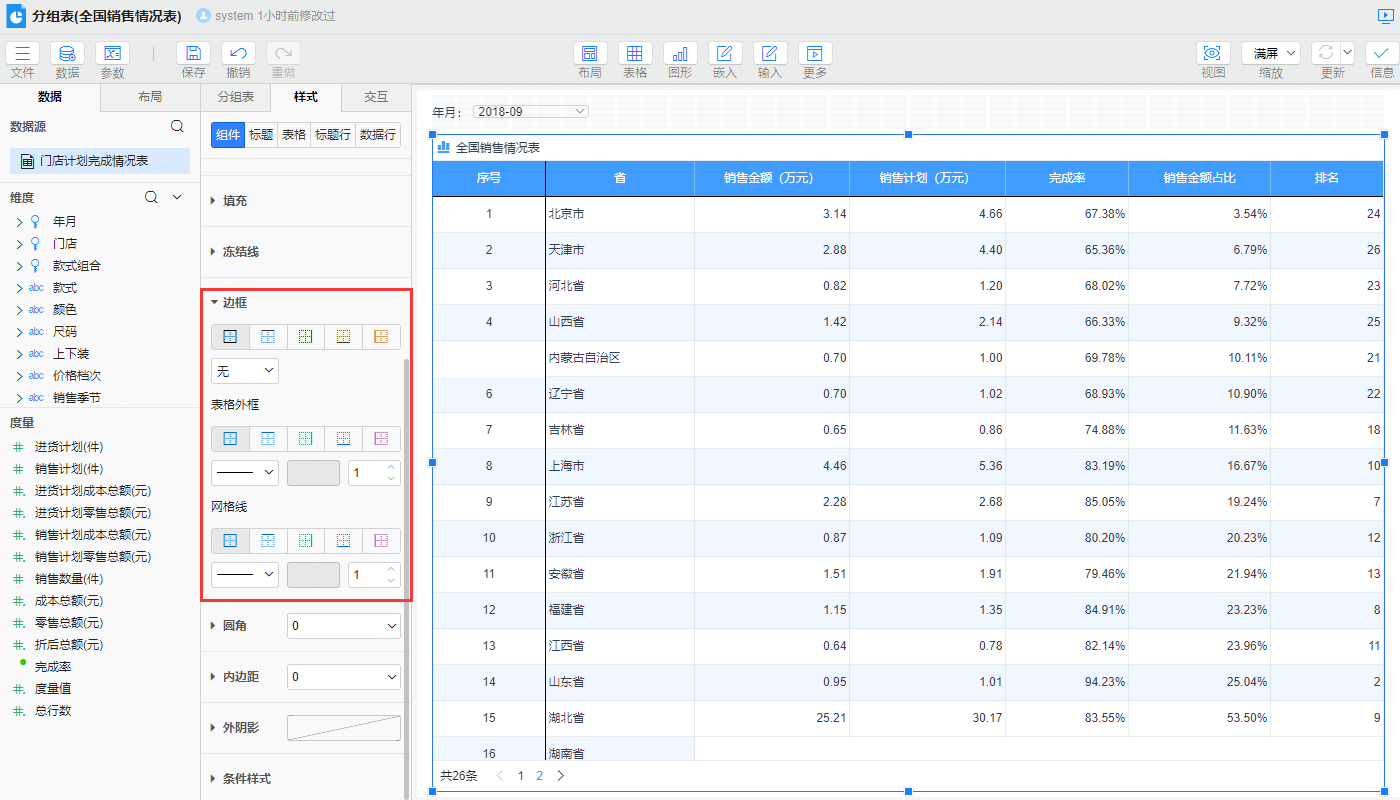Search data source with magnifier icon
The width and height of the screenshot is (1400, 800).
coord(177,126)
